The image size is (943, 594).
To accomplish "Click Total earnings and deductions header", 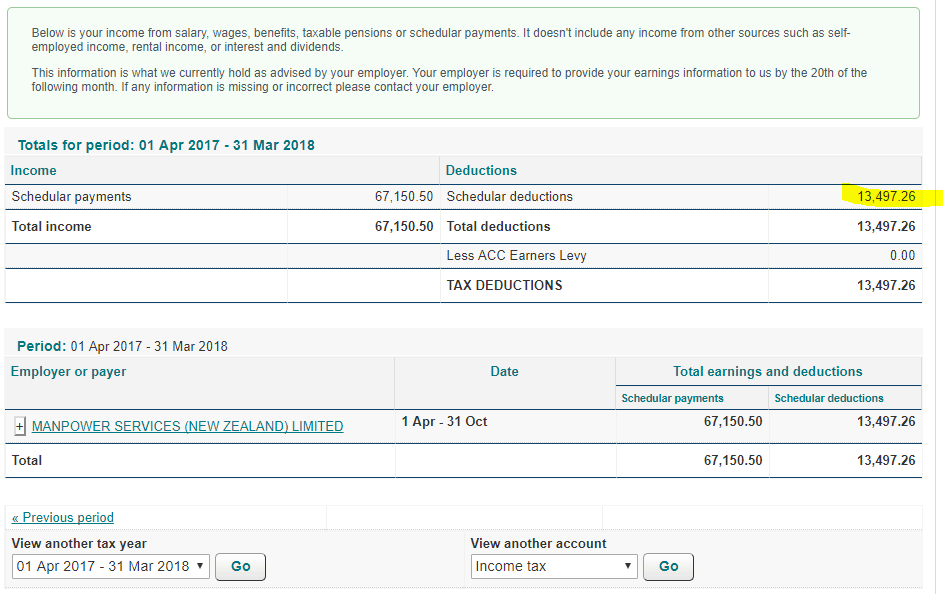I will point(767,372).
